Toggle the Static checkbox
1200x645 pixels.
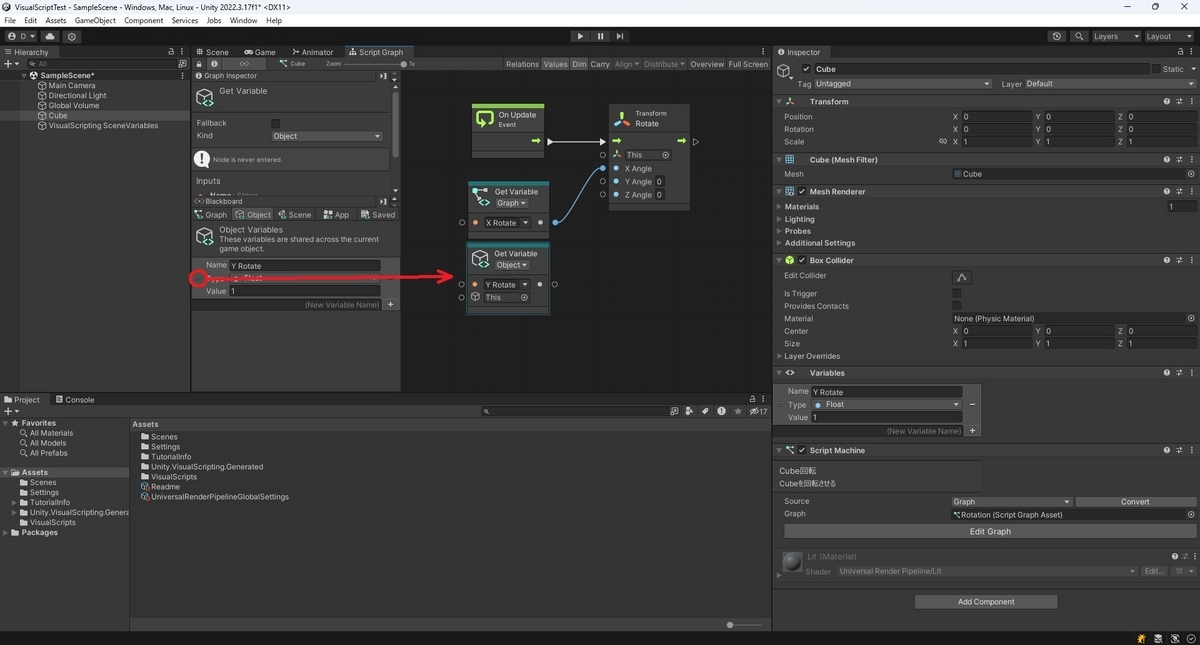pos(1156,69)
